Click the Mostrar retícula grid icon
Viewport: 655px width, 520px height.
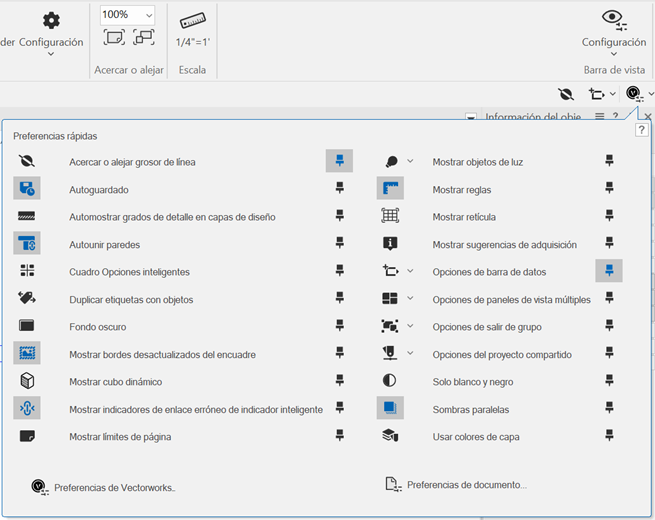click(390, 216)
